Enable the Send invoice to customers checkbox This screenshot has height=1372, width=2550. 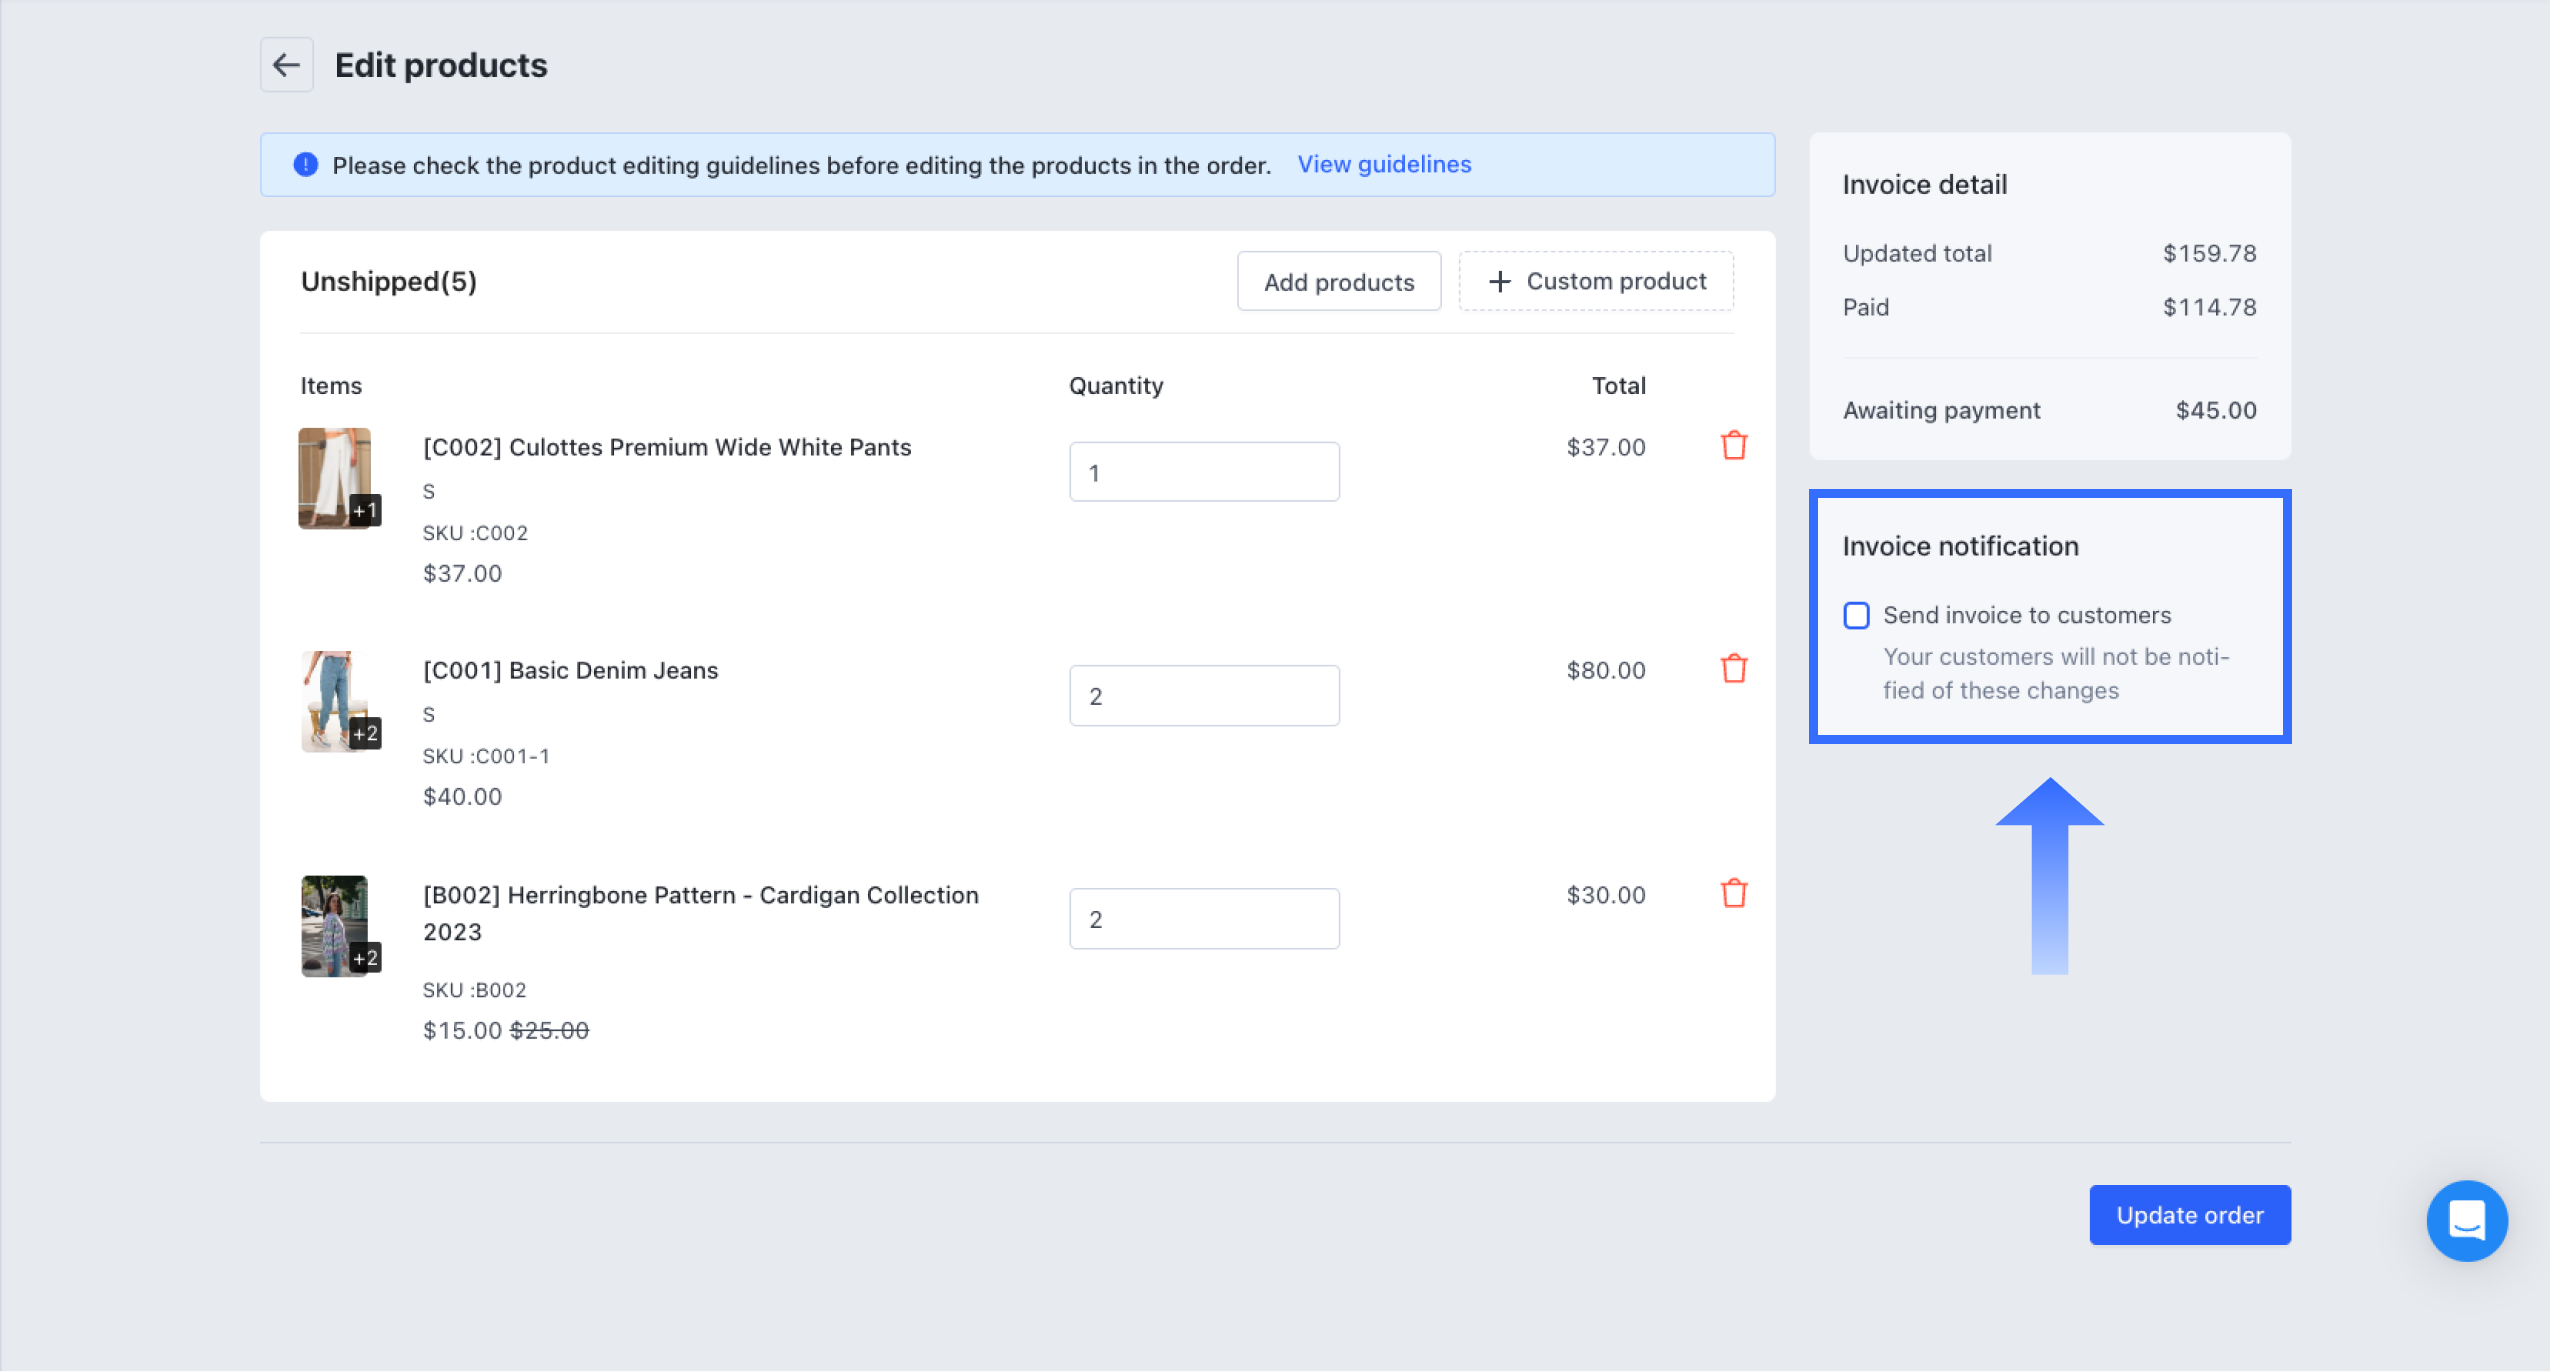click(x=1856, y=615)
